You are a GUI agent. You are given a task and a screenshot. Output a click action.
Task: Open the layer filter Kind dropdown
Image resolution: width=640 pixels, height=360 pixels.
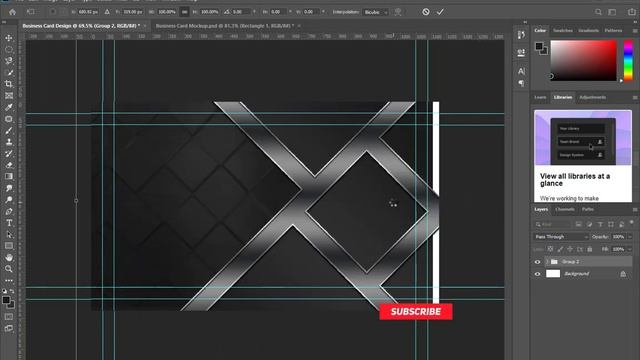click(553, 224)
